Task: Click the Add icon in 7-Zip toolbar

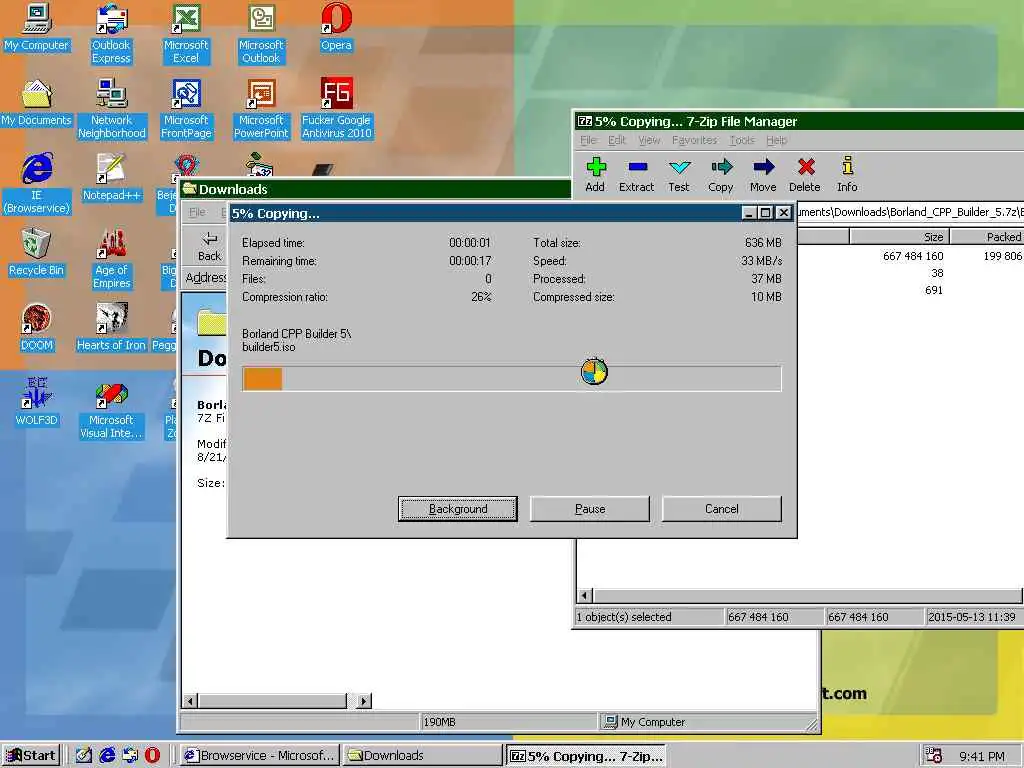Action: coord(595,174)
